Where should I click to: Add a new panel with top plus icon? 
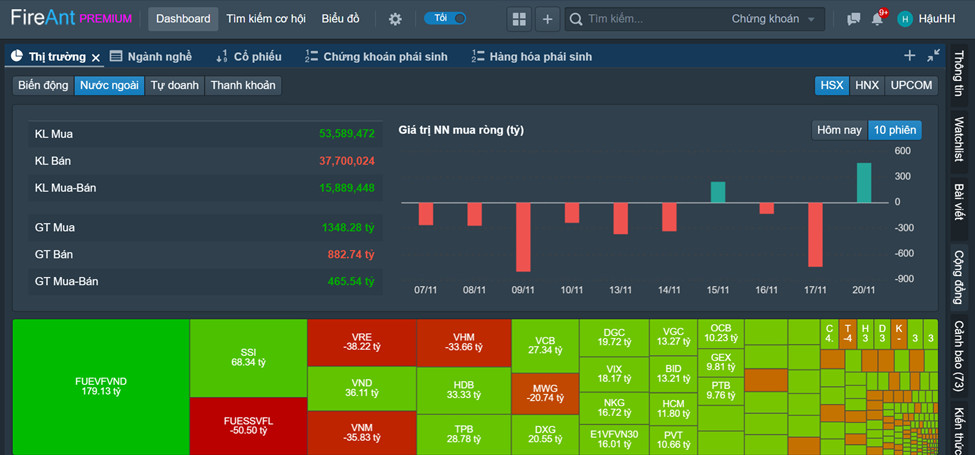click(547, 19)
